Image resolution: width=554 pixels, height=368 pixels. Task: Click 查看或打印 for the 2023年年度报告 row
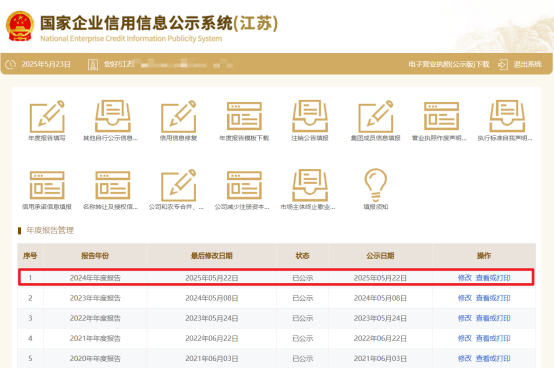493,298
